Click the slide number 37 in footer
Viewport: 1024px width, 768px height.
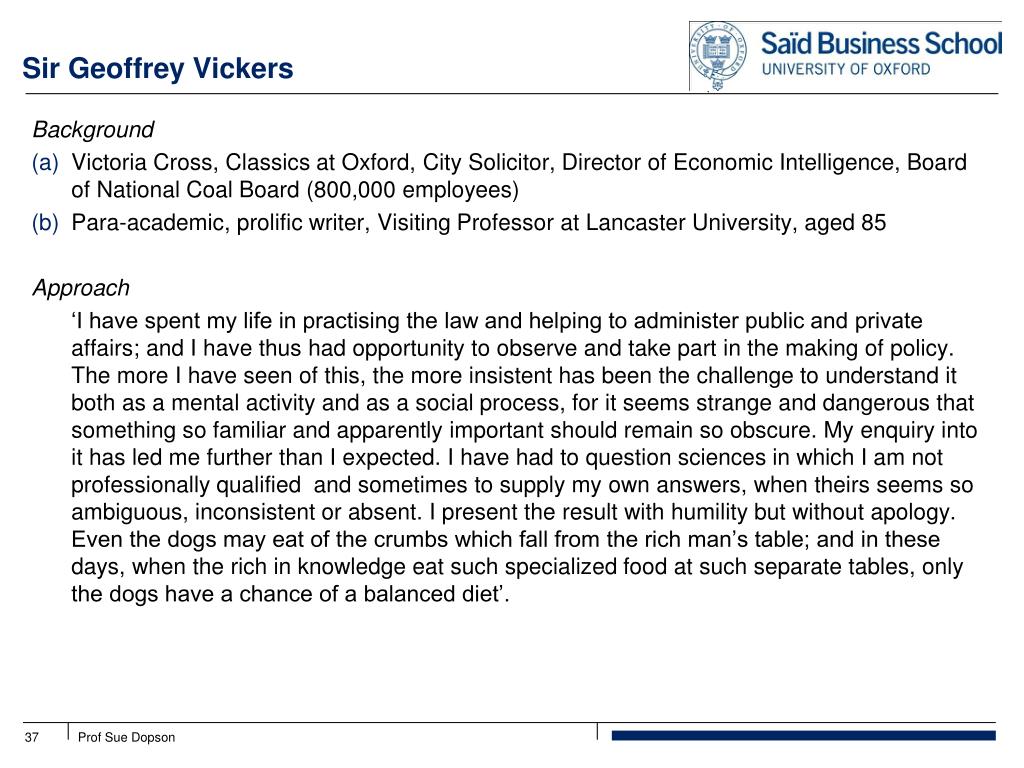pyautogui.click(x=31, y=737)
